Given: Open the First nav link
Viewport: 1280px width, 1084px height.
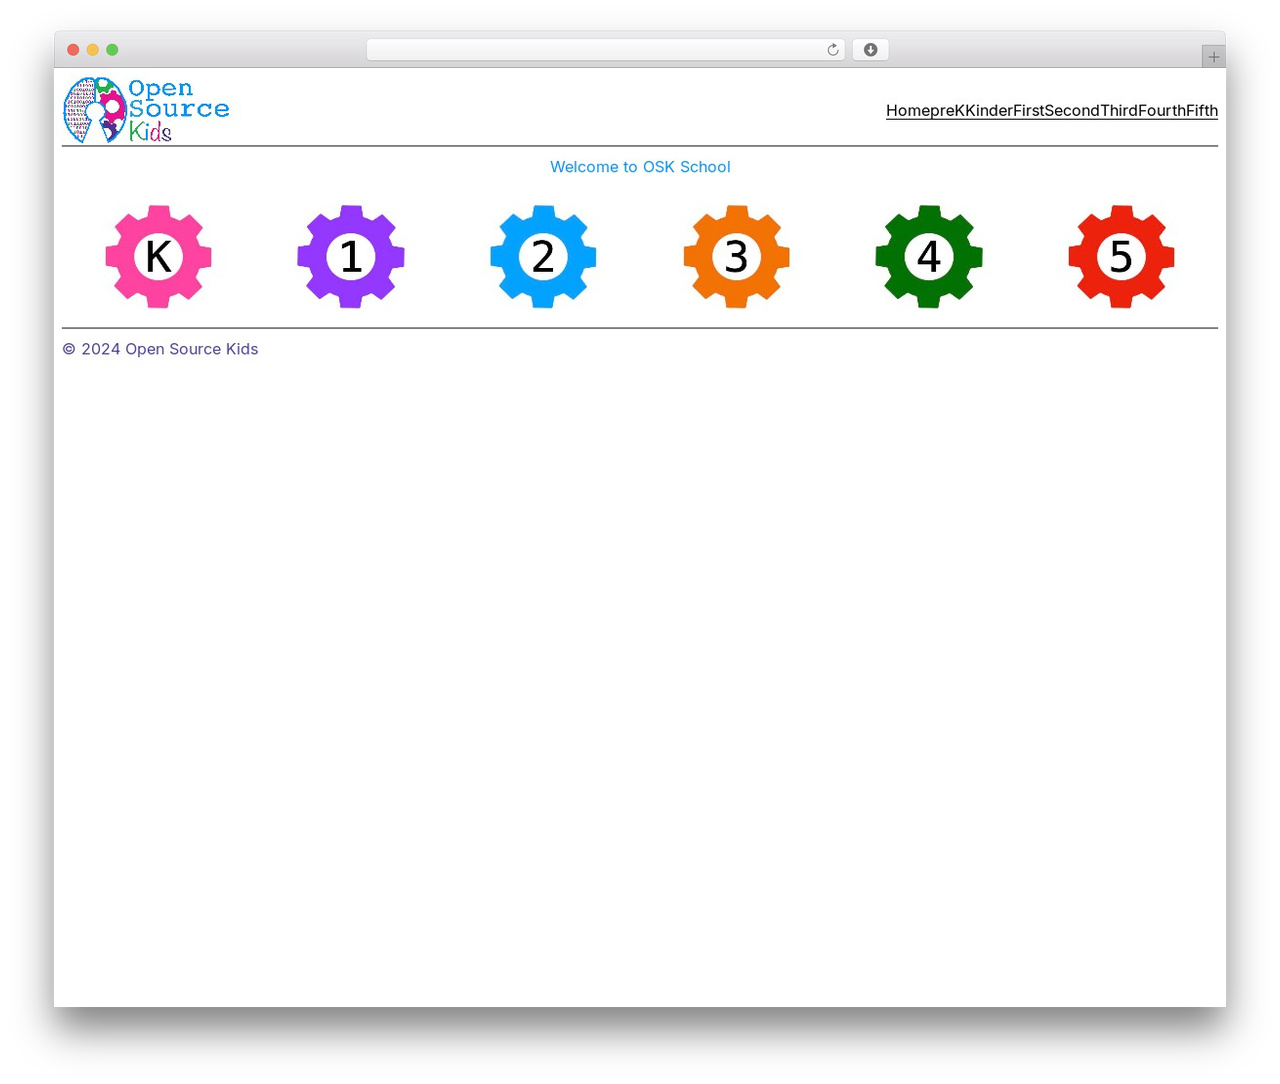Looking at the screenshot, I should pos(1028,111).
